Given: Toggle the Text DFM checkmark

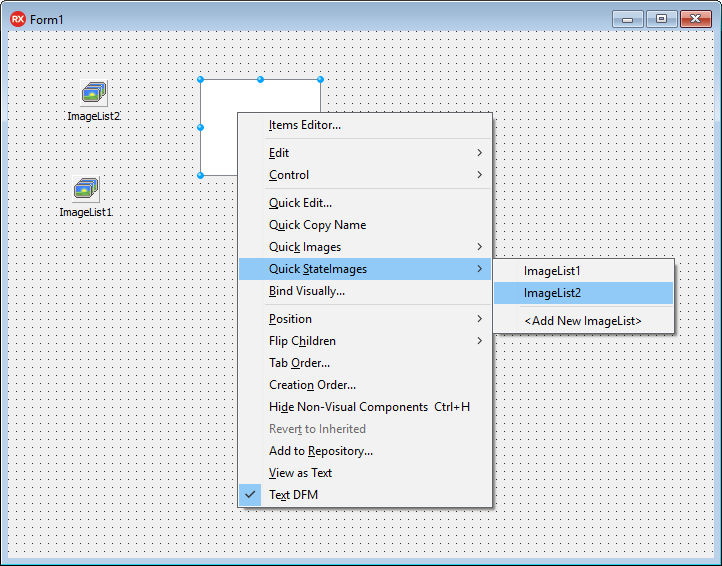Looking at the screenshot, I should point(250,495).
